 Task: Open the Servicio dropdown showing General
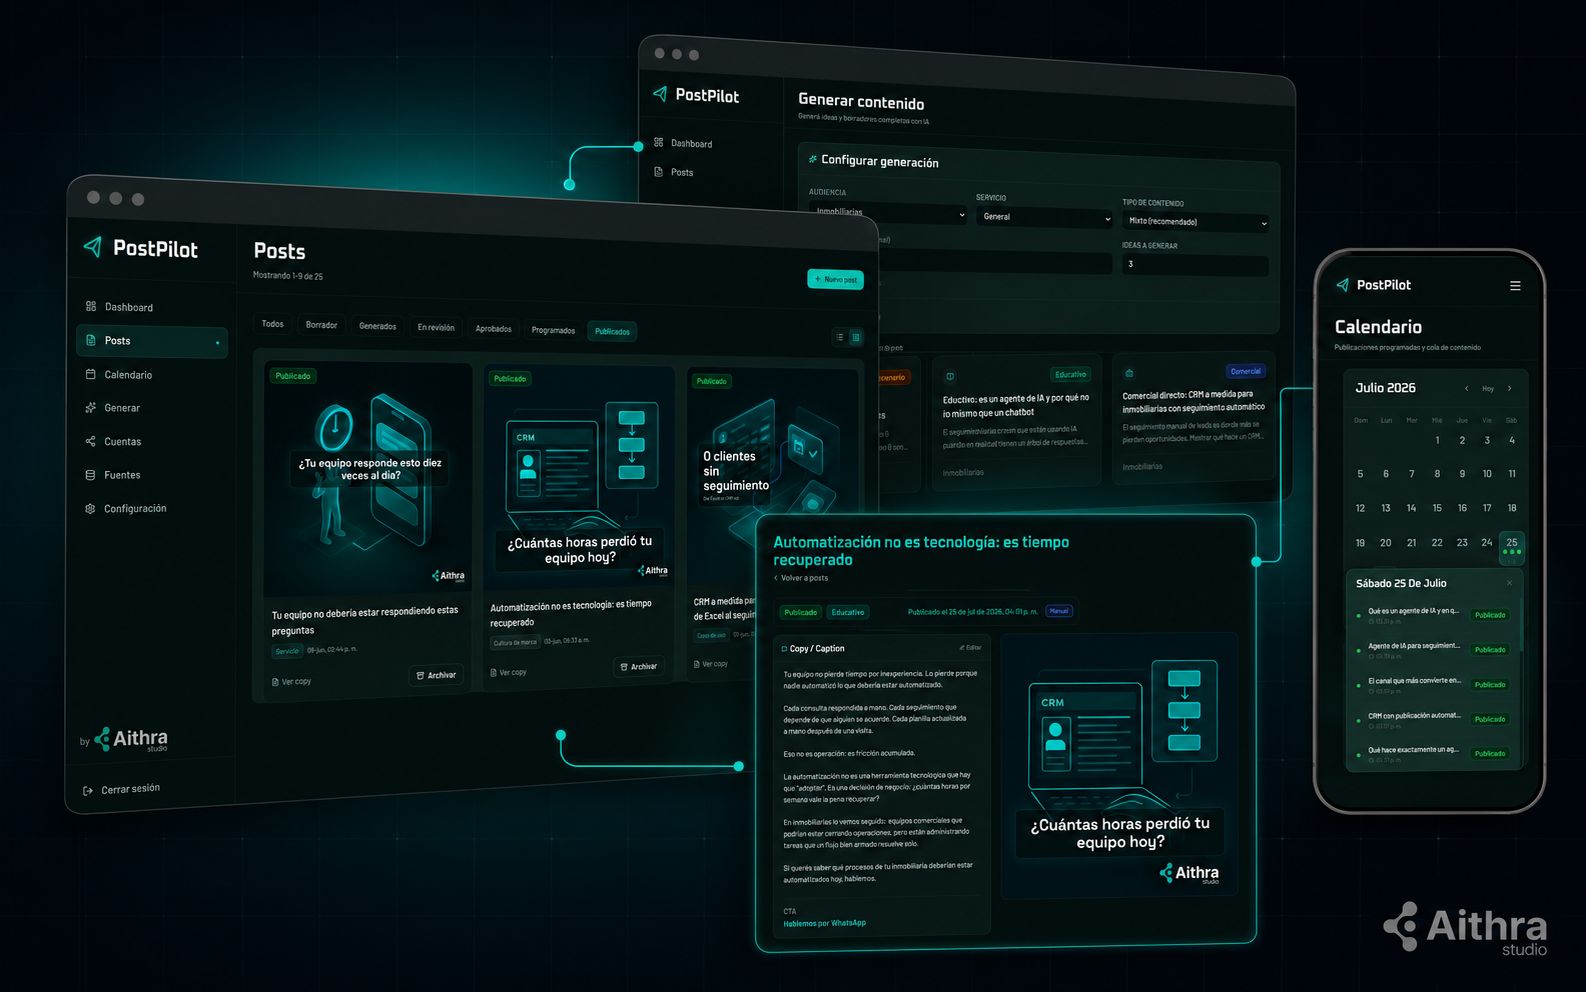click(1044, 217)
